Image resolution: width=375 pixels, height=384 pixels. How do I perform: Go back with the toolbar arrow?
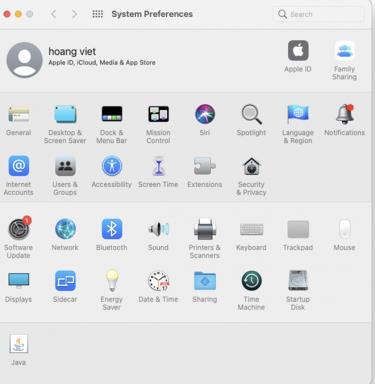[x=54, y=14]
